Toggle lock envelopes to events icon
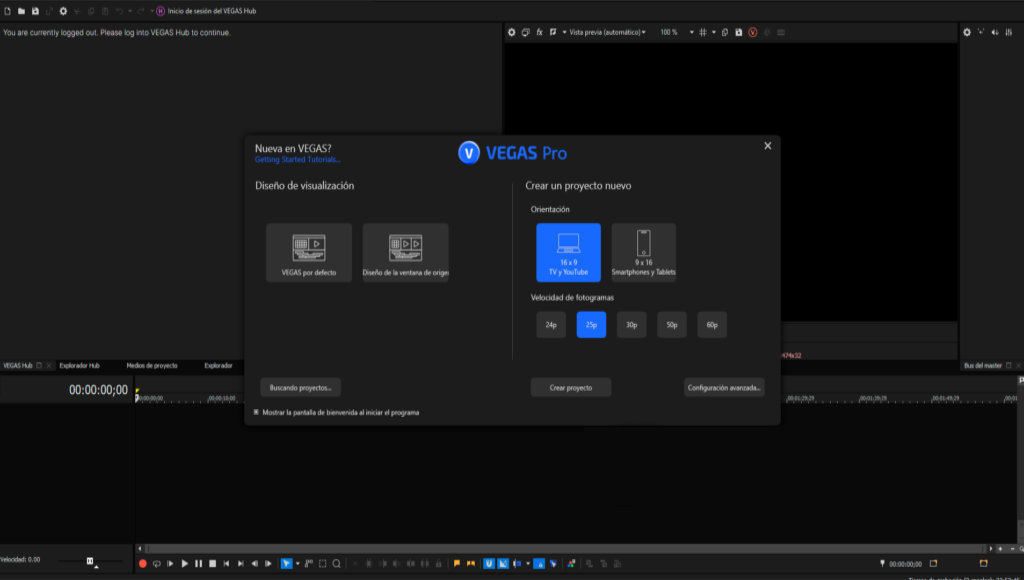Viewport: 1024px width, 580px height. [x=539, y=564]
